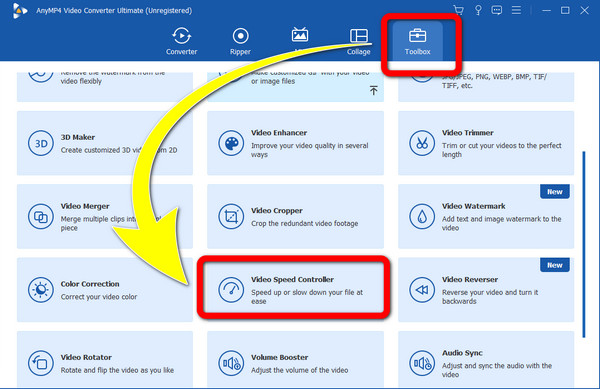Open Volume Booster tool title
This screenshot has width=600, height=389.
[279, 357]
